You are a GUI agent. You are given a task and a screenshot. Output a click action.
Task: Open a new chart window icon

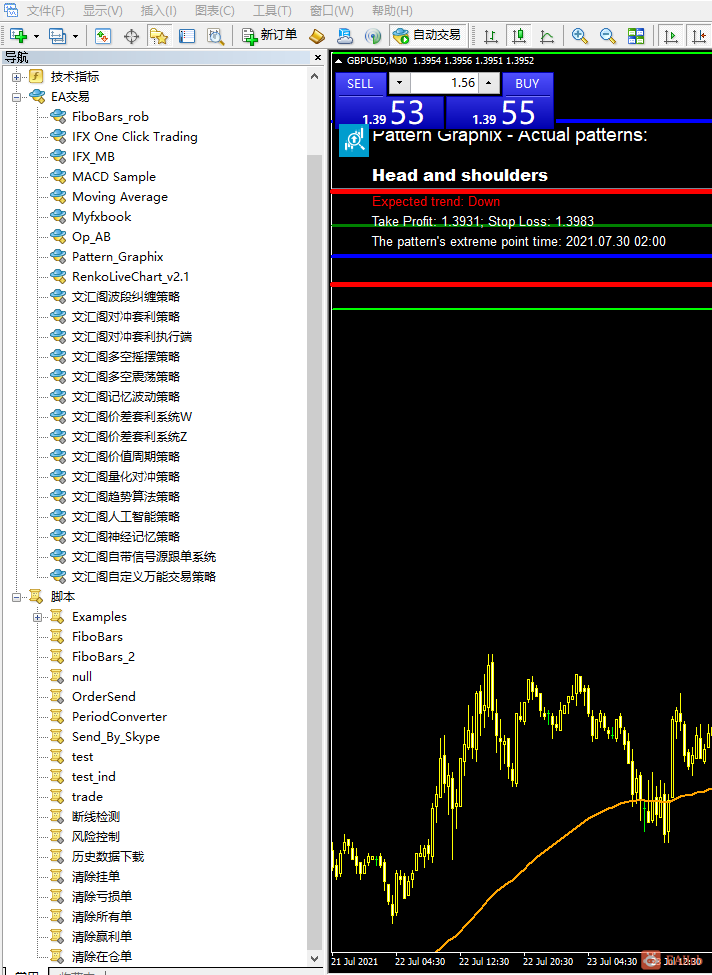18,36
